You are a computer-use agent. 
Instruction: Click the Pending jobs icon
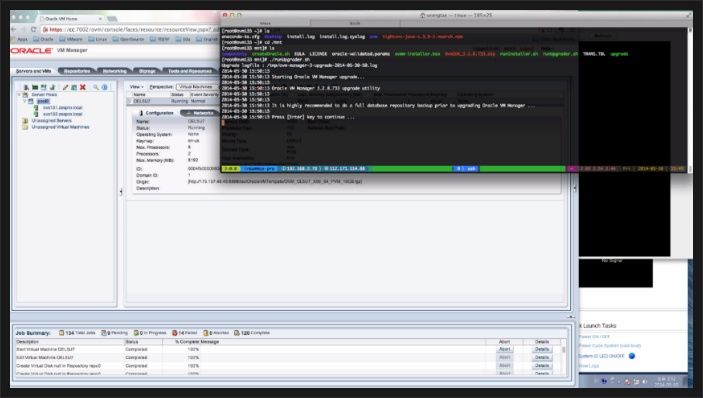104,333
